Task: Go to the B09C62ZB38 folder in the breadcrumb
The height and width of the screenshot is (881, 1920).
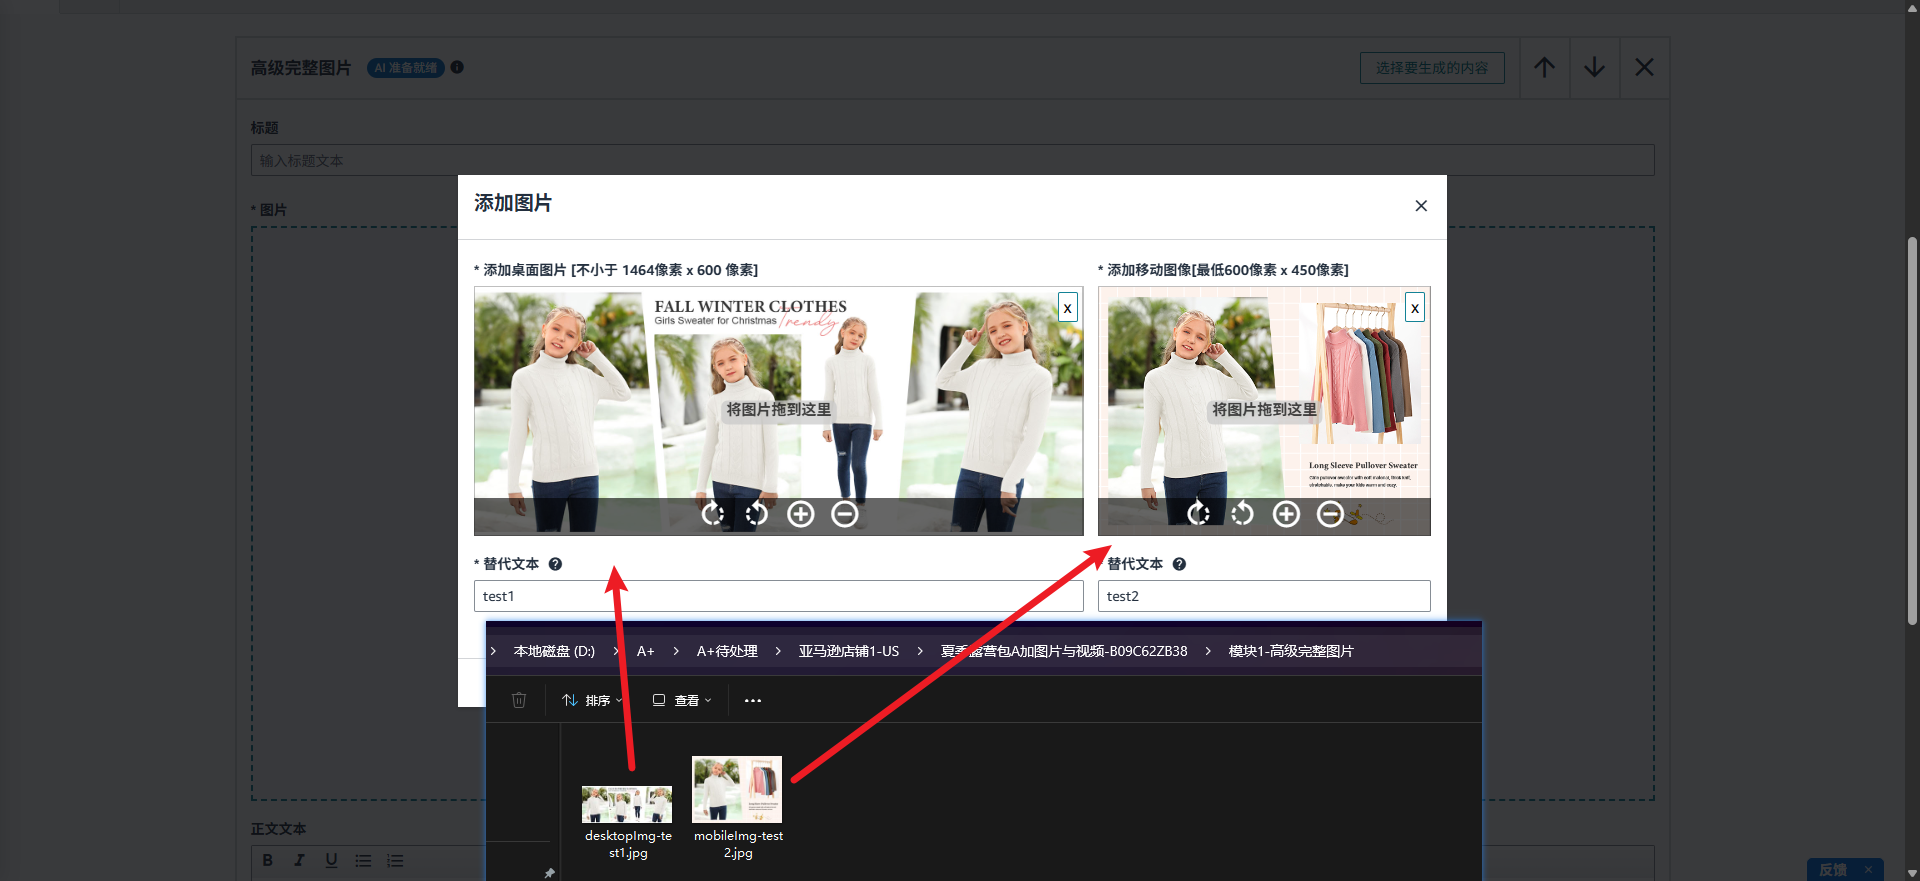Action: tap(1064, 651)
